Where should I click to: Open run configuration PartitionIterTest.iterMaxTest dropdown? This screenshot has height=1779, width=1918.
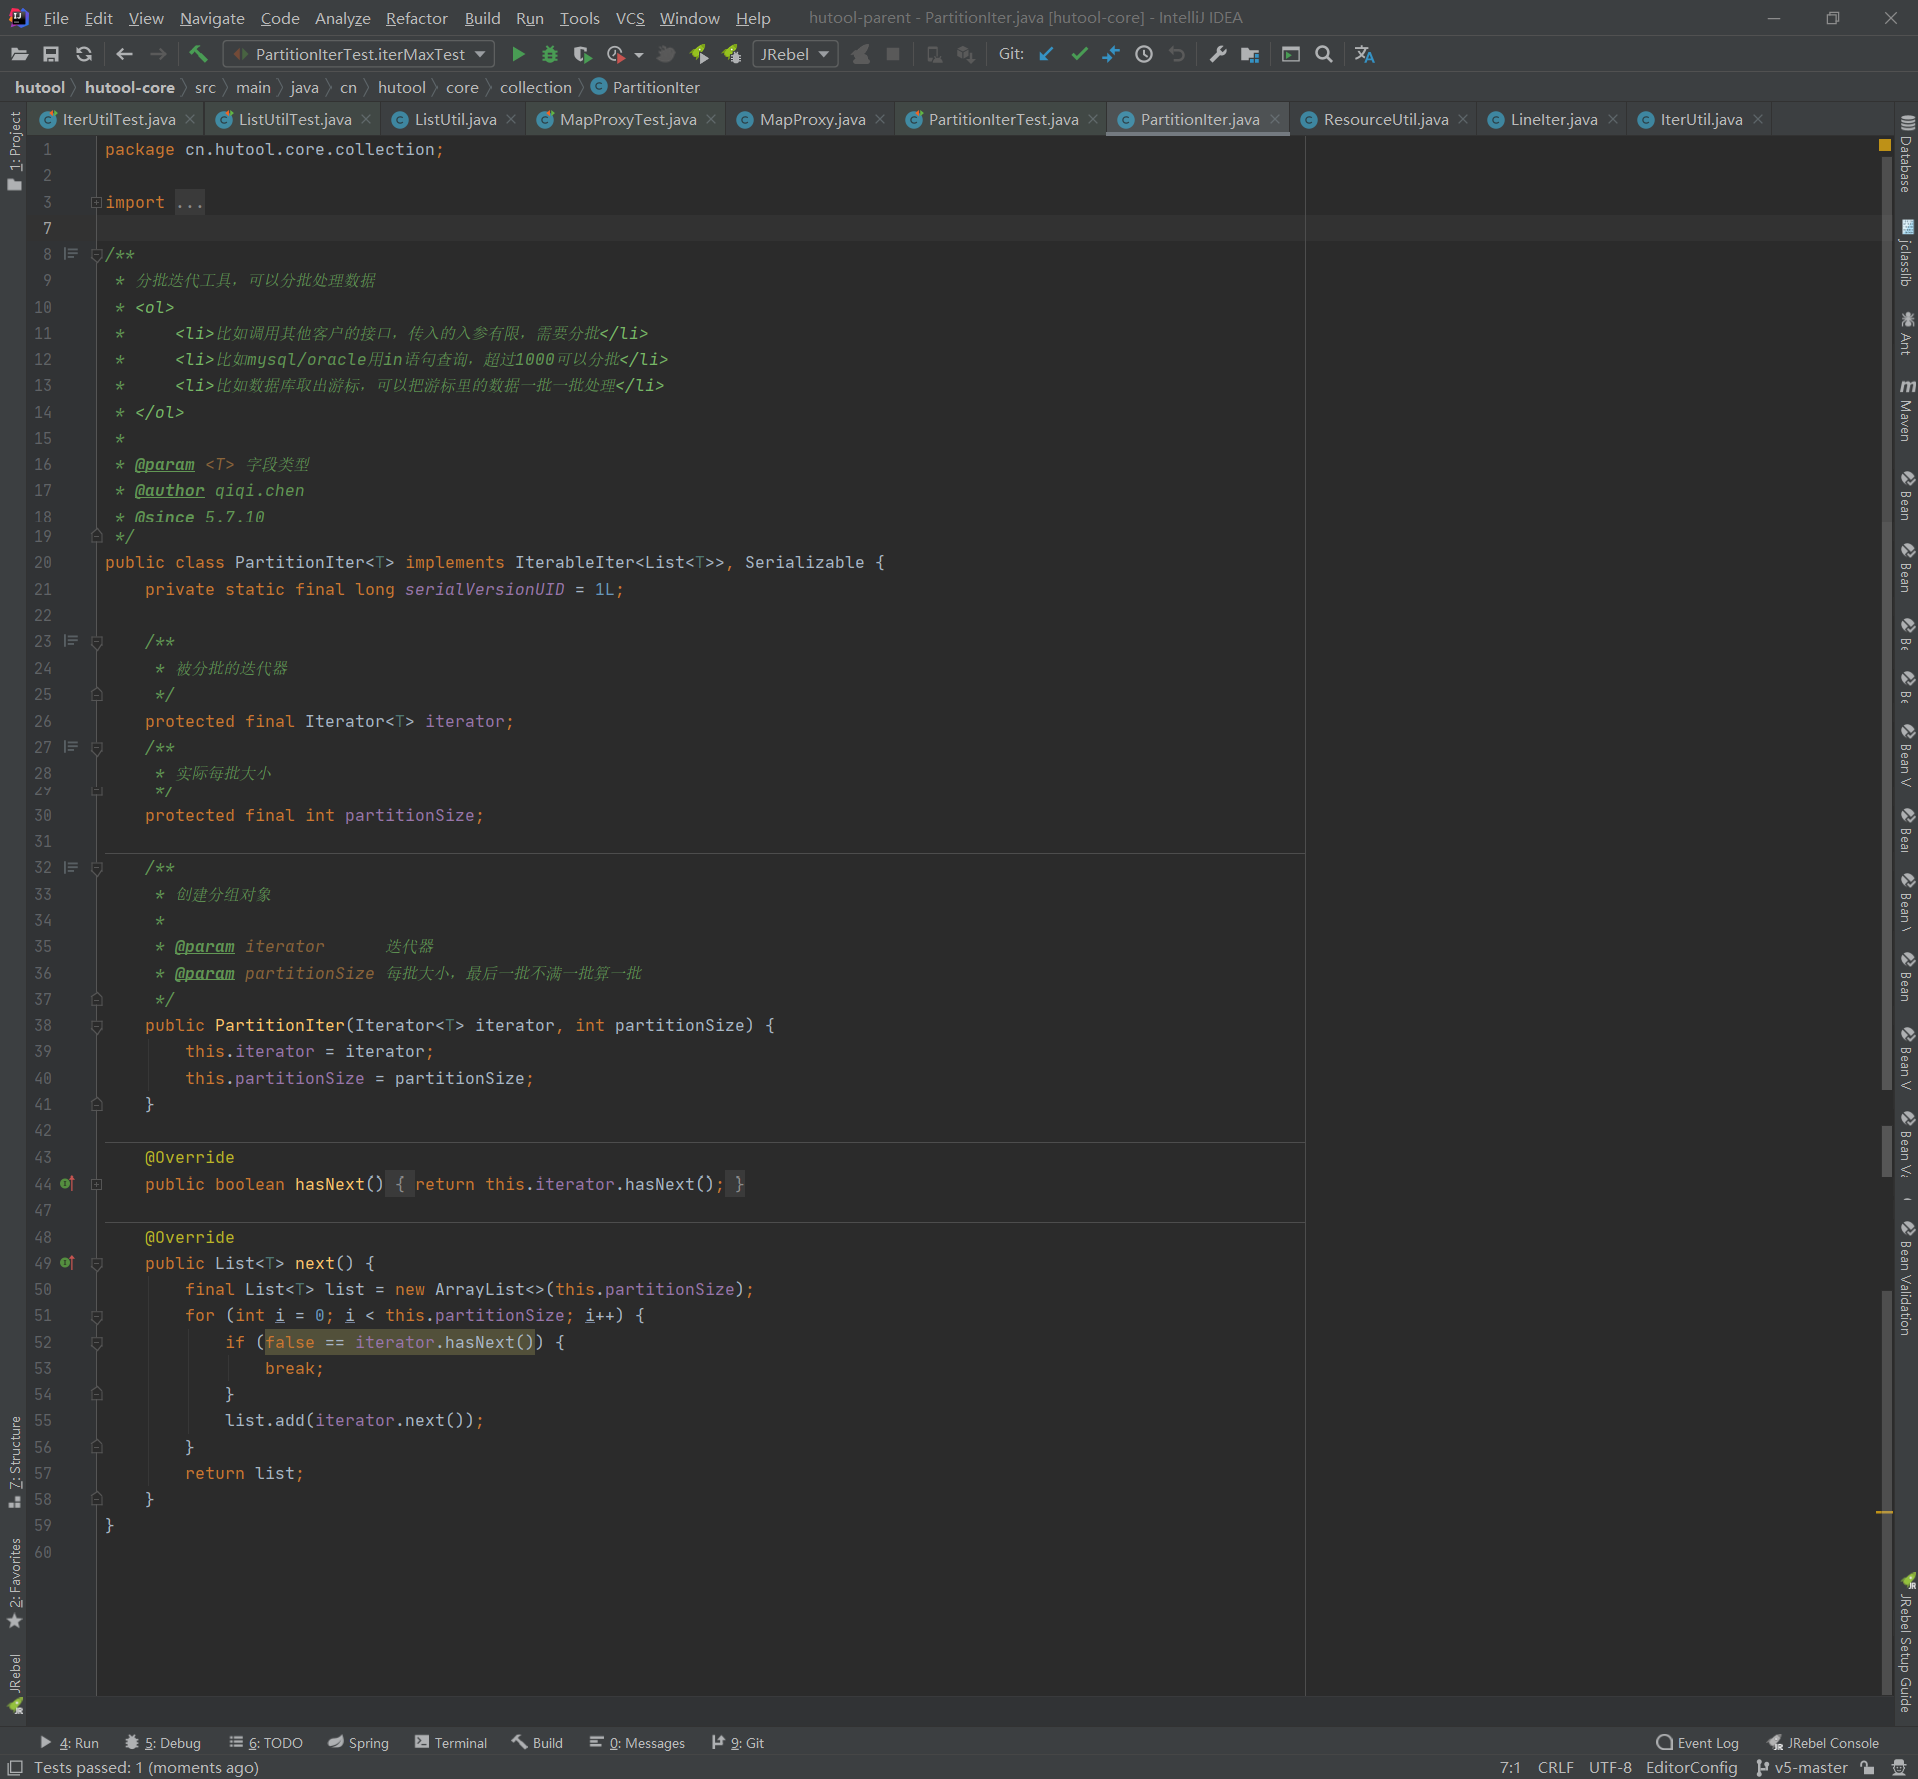[360, 54]
